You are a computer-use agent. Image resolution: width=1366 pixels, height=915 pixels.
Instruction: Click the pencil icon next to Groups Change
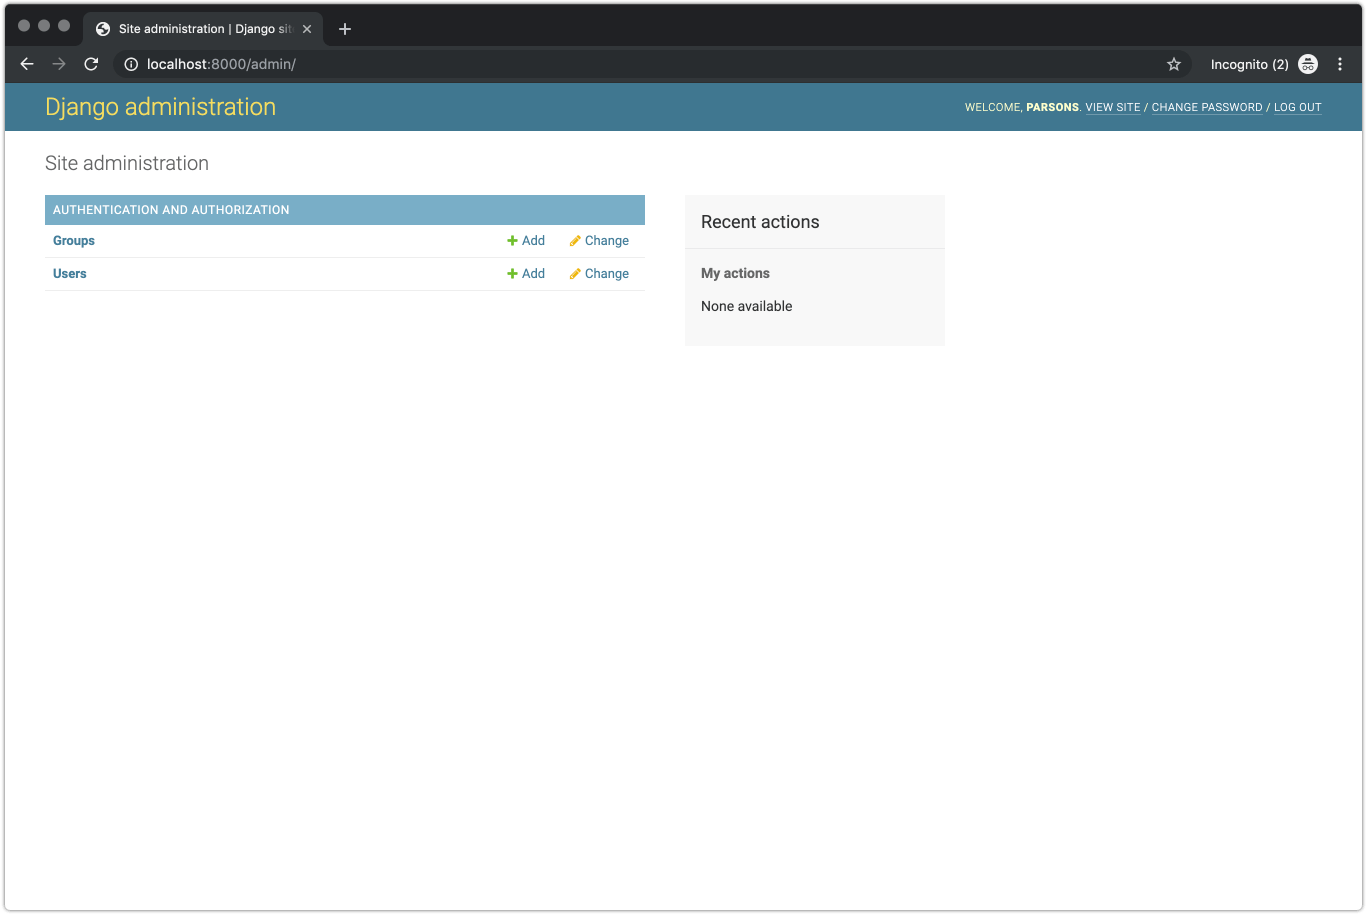point(574,240)
